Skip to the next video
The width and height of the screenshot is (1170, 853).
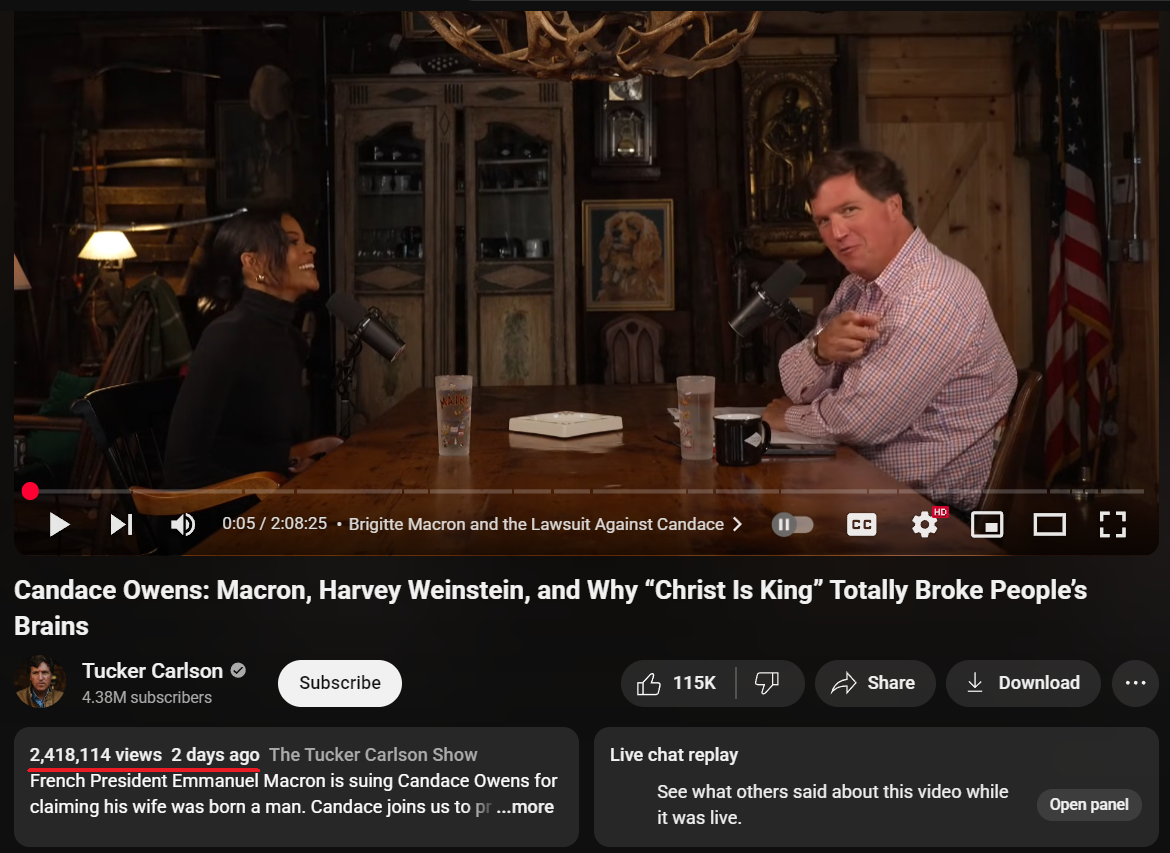122,525
